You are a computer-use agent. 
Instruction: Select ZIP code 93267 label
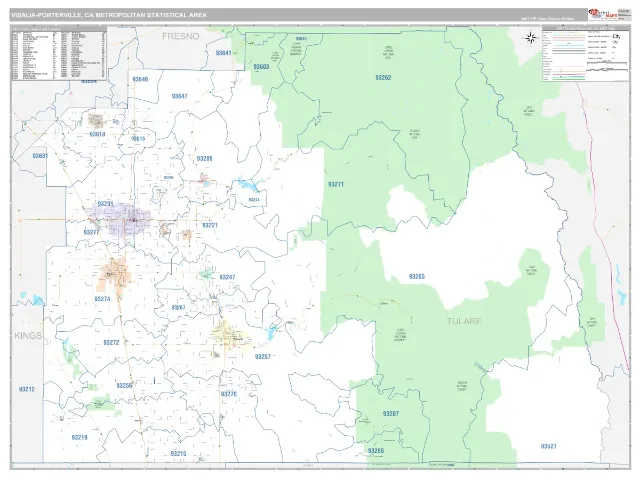tap(178, 307)
